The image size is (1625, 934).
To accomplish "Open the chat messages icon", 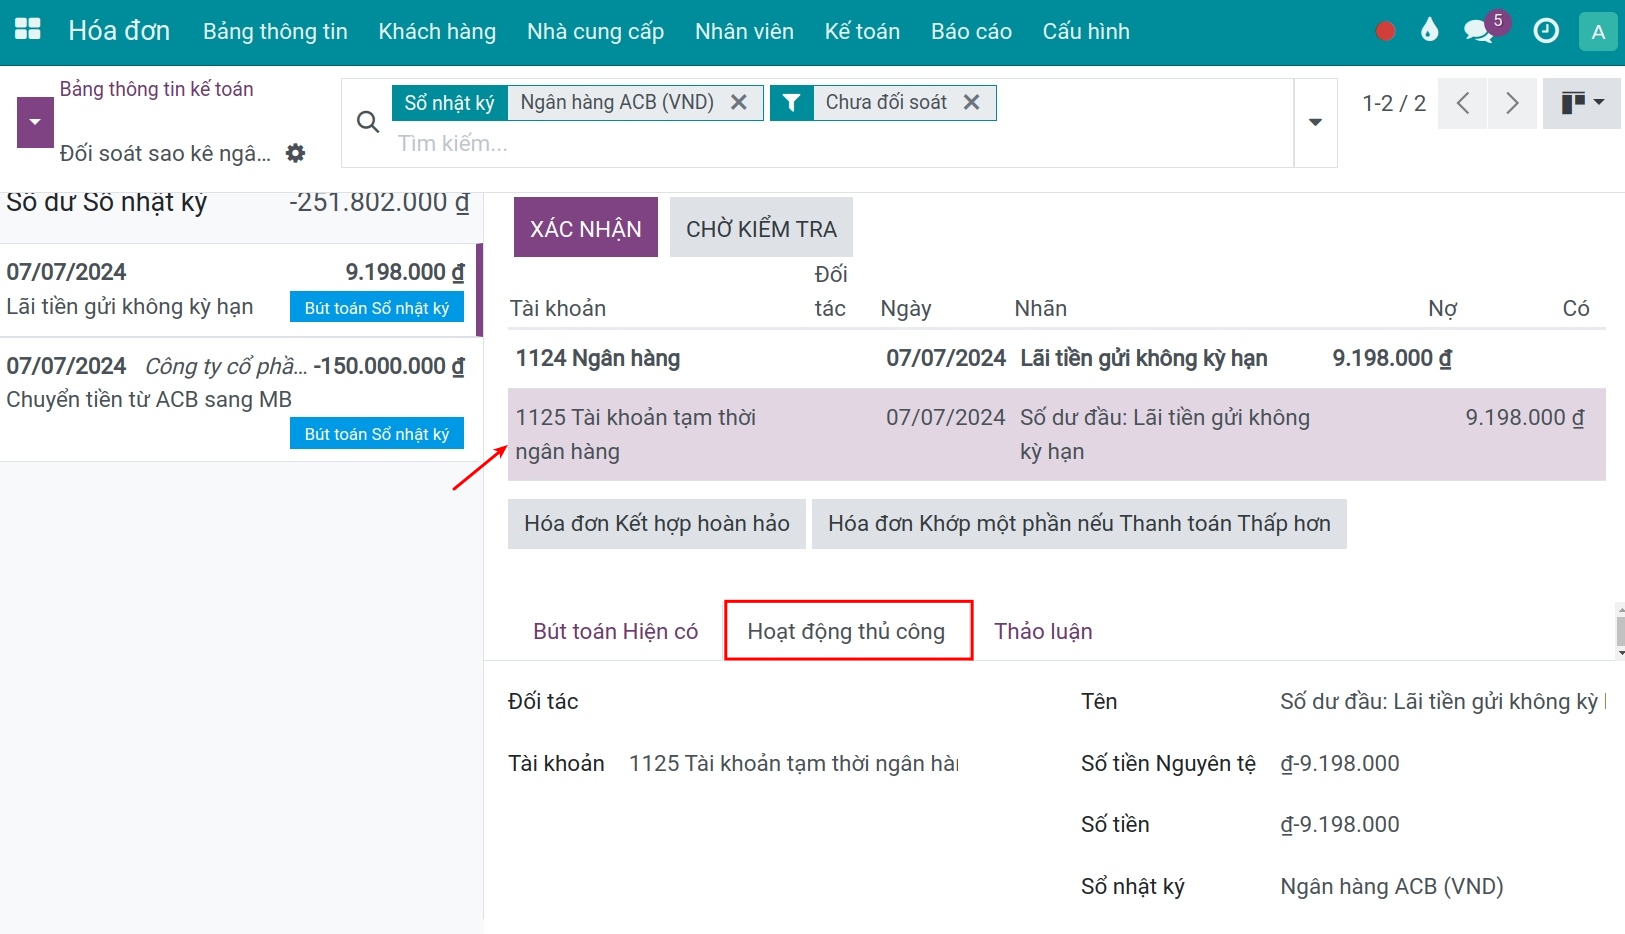I will click(x=1477, y=31).
